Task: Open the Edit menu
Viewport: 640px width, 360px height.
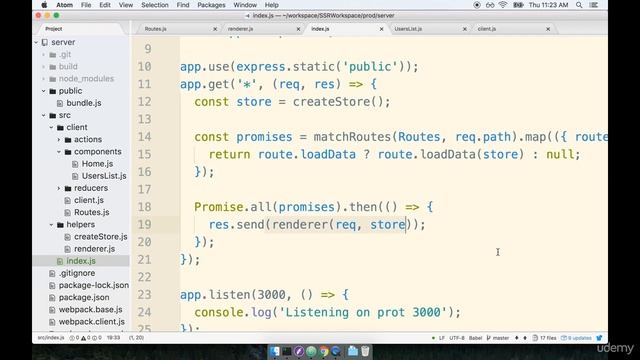Action: tap(105, 5)
